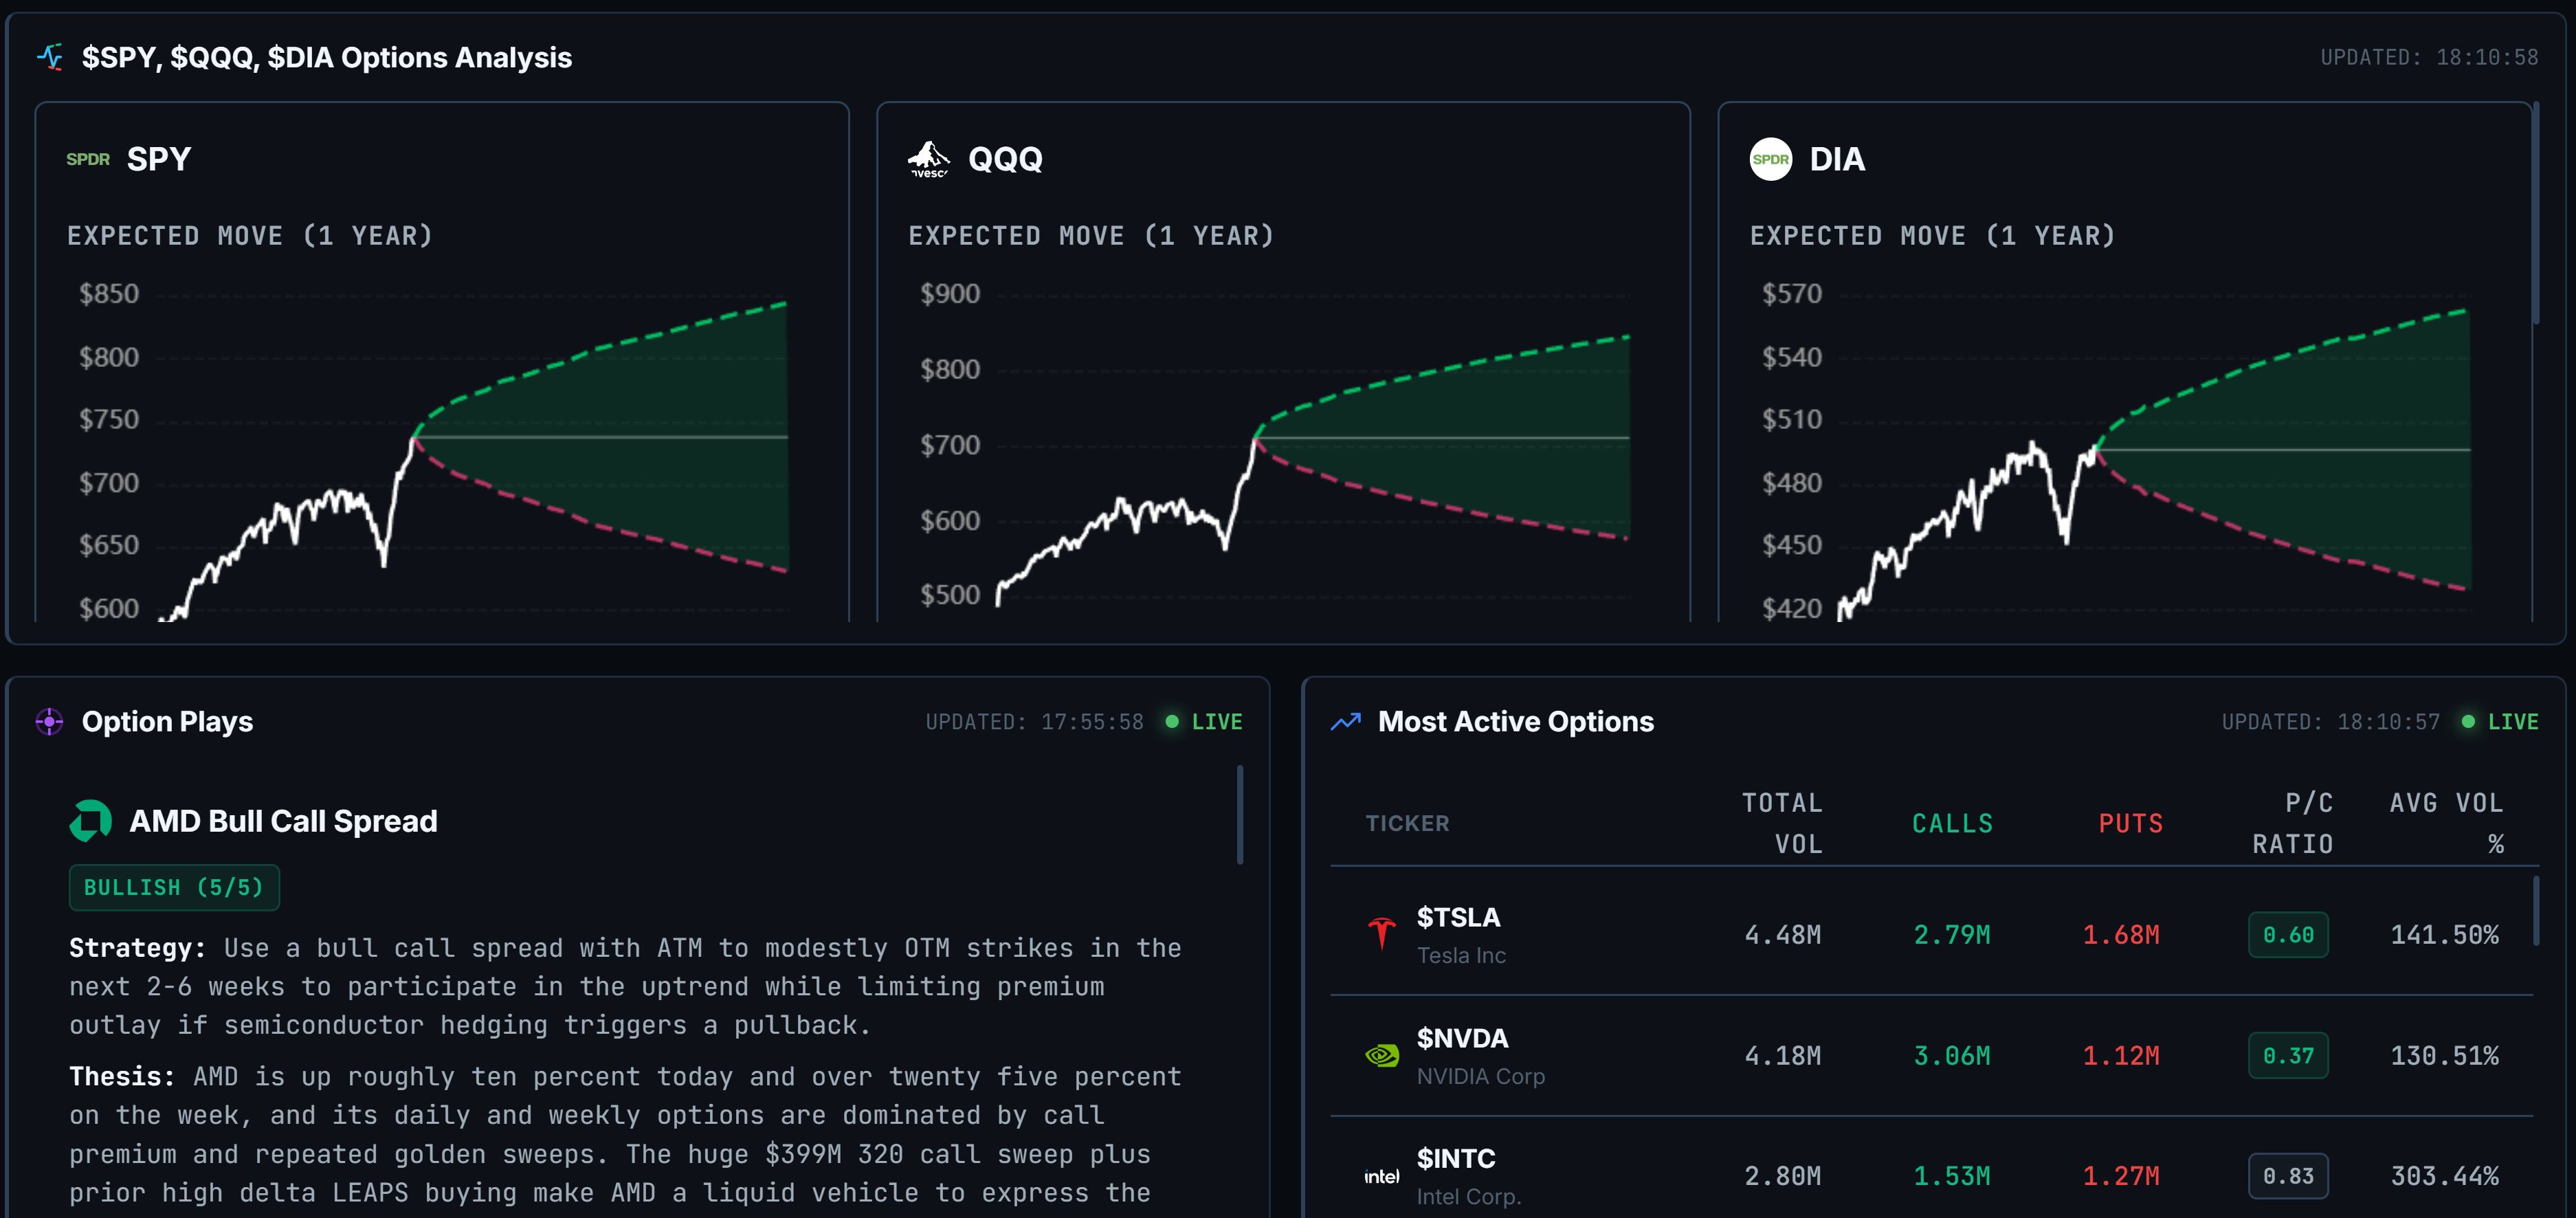
Task: Click the Most Active Options heading
Action: click(x=1516, y=721)
